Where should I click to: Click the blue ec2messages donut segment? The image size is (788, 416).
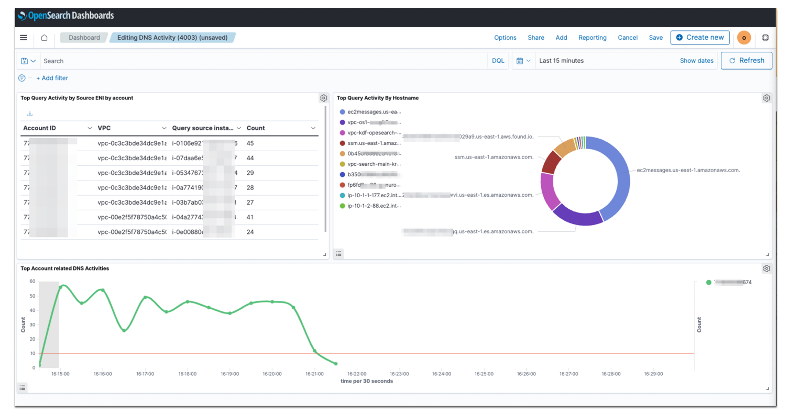coord(622,176)
